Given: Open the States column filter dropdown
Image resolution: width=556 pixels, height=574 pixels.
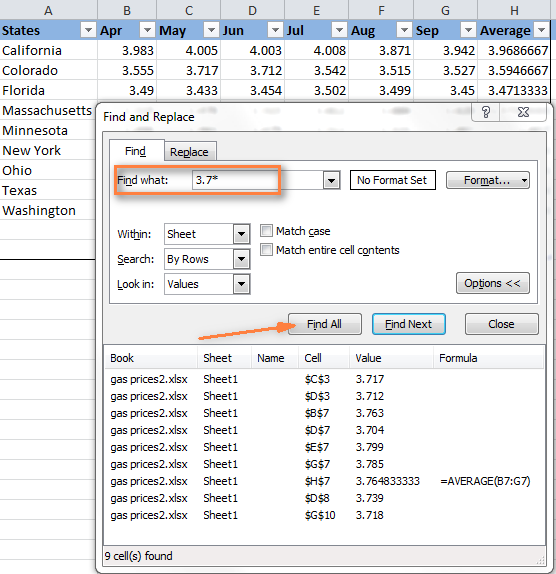Looking at the screenshot, I should coord(88,30).
